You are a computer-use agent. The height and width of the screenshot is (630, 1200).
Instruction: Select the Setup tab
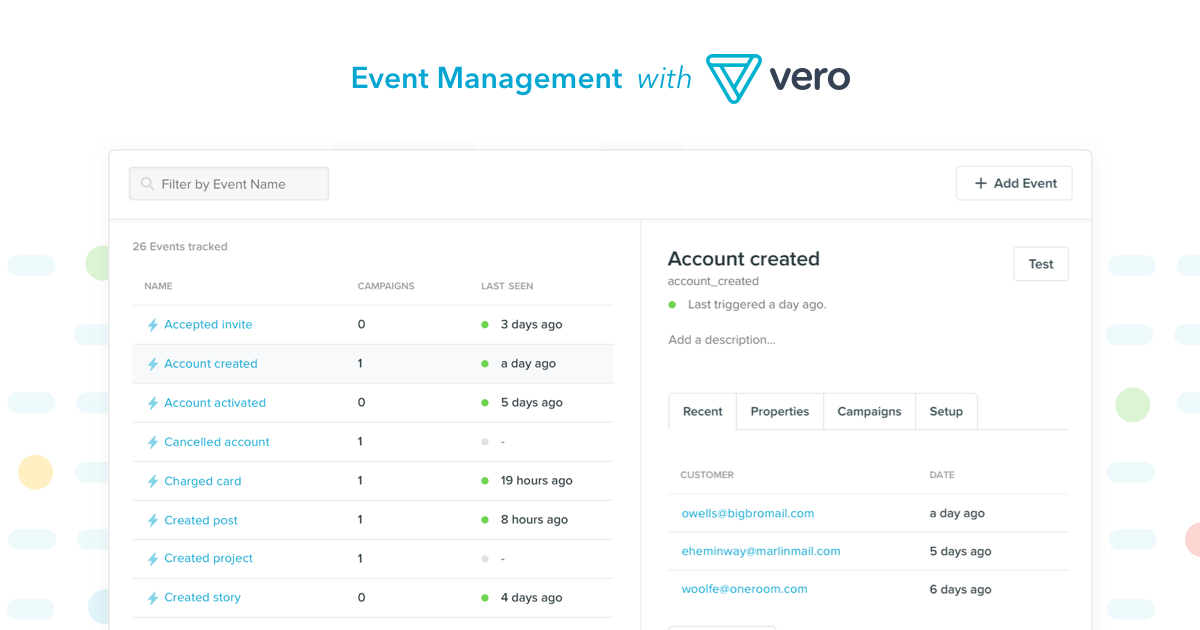tap(946, 412)
